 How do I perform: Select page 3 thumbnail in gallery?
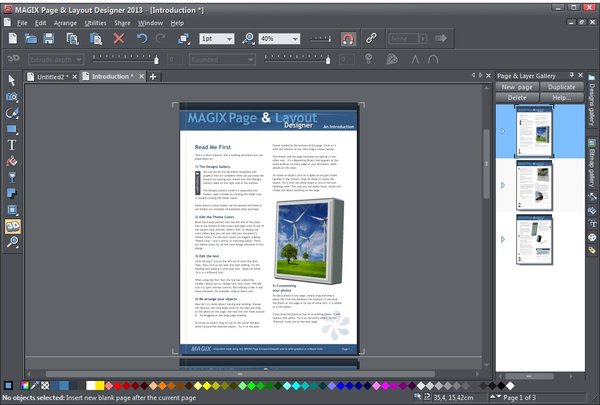(x=534, y=240)
